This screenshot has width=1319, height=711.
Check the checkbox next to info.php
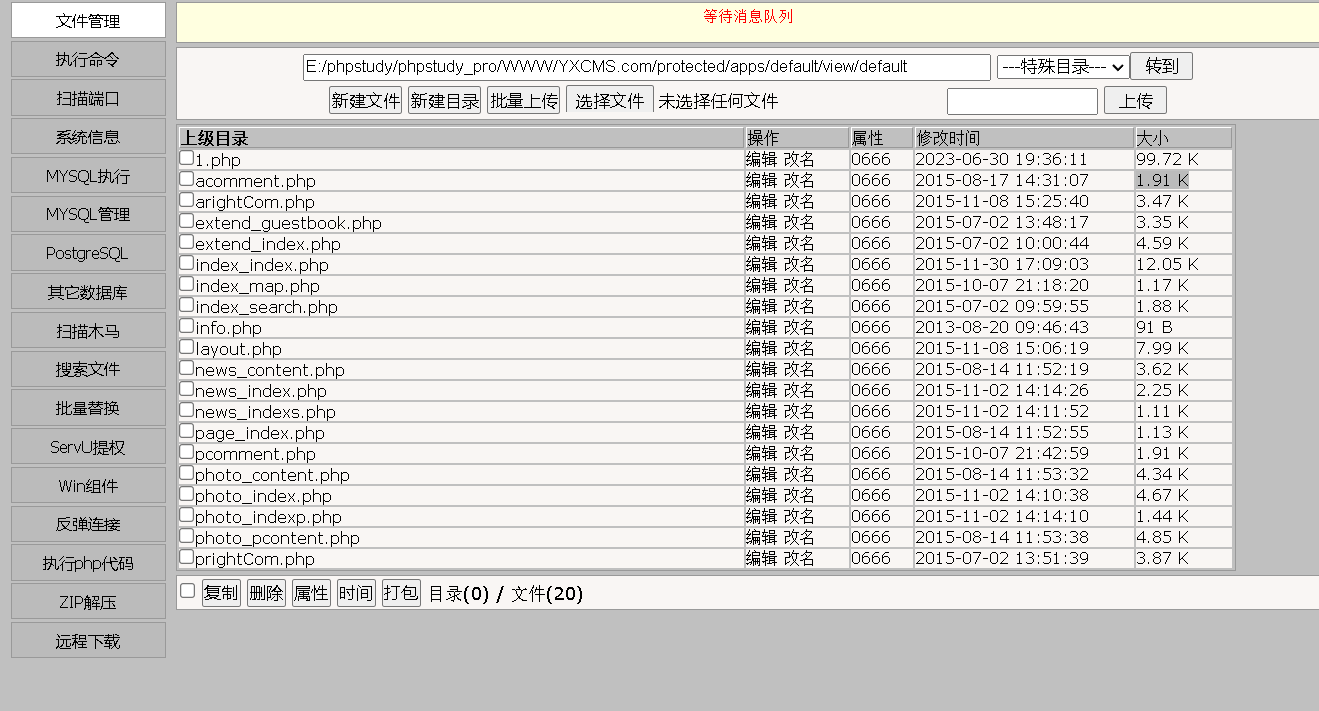click(184, 327)
